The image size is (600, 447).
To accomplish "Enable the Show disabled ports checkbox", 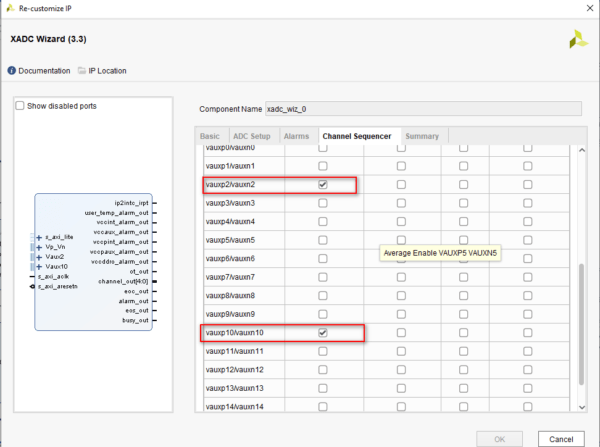I will click(22, 106).
